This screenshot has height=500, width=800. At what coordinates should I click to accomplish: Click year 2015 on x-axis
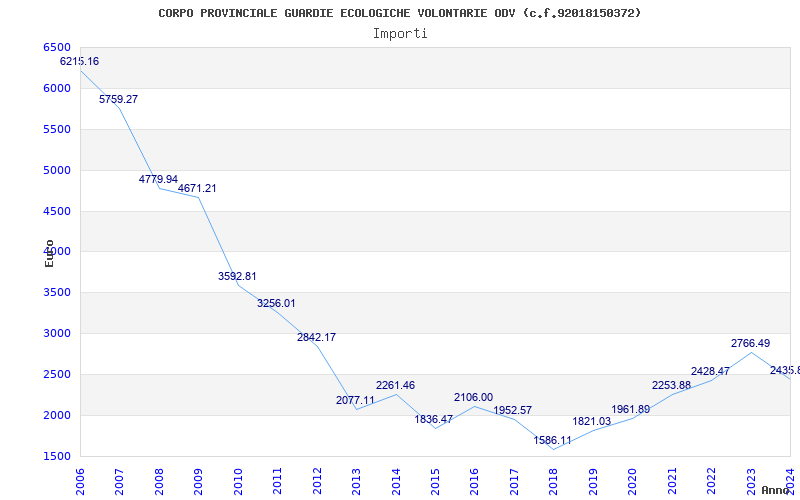[435, 482]
